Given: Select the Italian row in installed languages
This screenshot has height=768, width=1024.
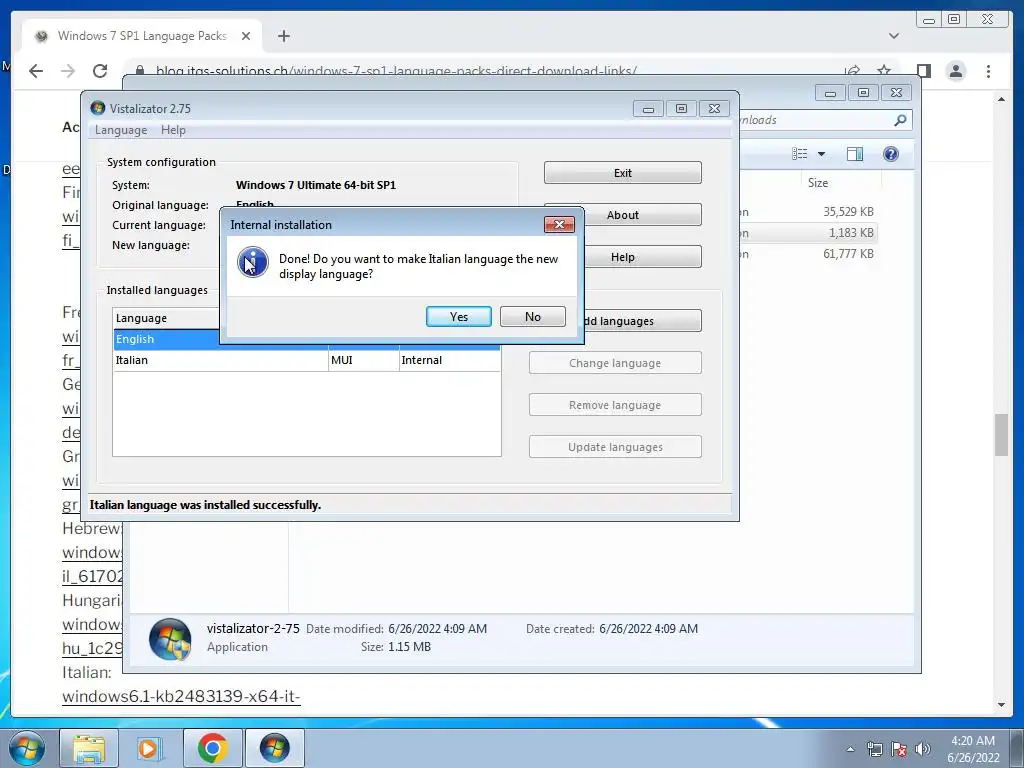Looking at the screenshot, I should point(307,360).
